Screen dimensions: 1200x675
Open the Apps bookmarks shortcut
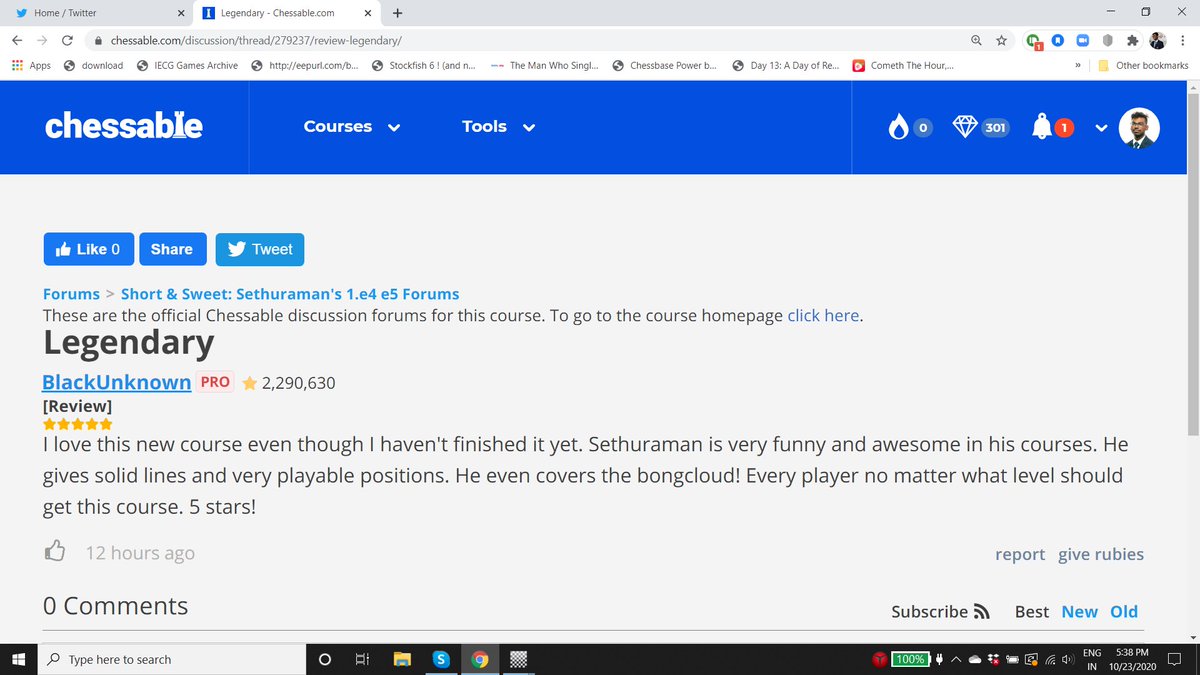click(x=31, y=65)
